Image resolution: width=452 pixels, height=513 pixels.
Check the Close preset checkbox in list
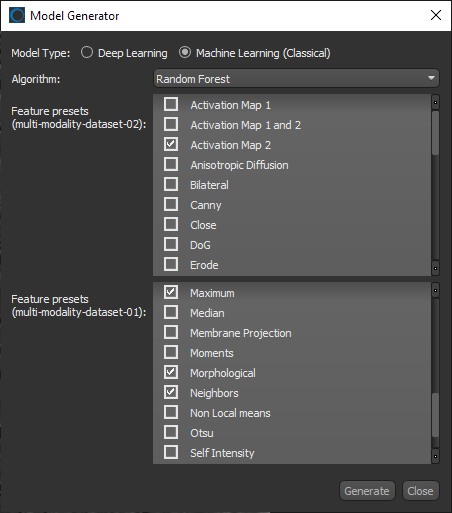171,224
